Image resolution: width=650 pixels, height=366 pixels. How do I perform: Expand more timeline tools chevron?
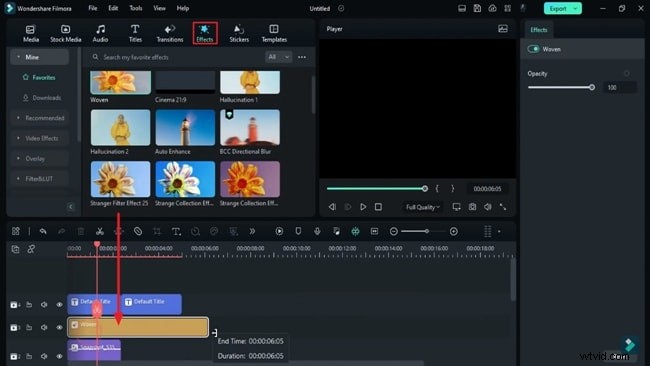[x=252, y=231]
